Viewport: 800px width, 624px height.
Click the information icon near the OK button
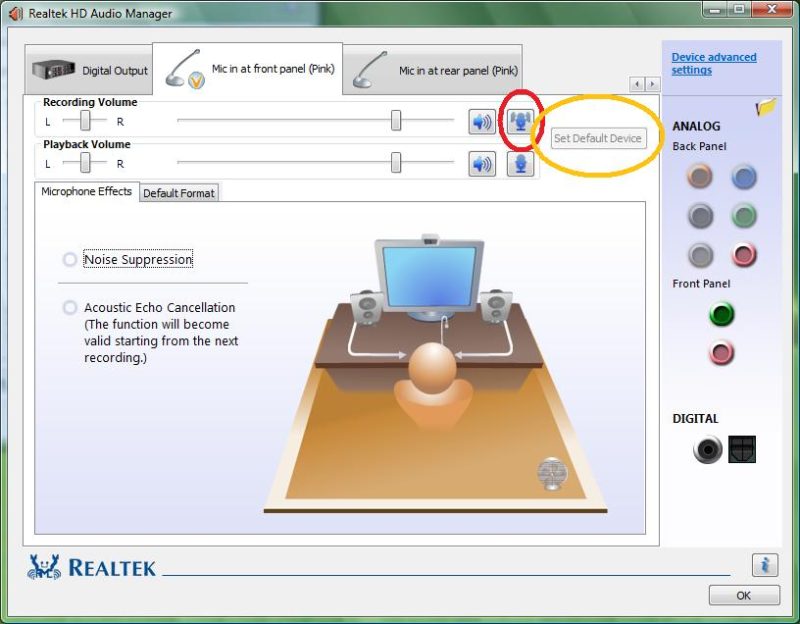(764, 565)
